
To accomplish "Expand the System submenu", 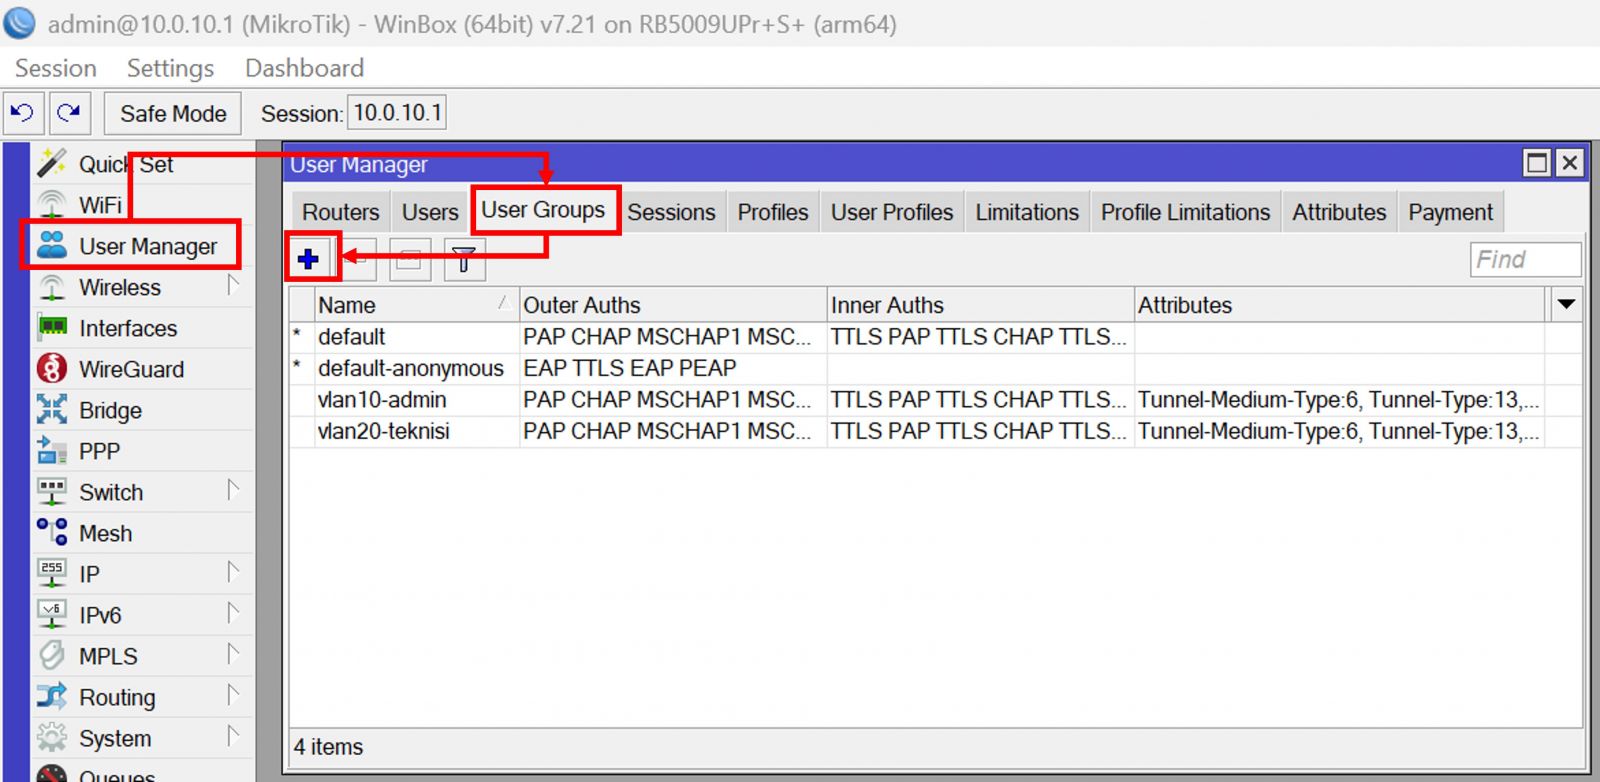I will coord(115,738).
